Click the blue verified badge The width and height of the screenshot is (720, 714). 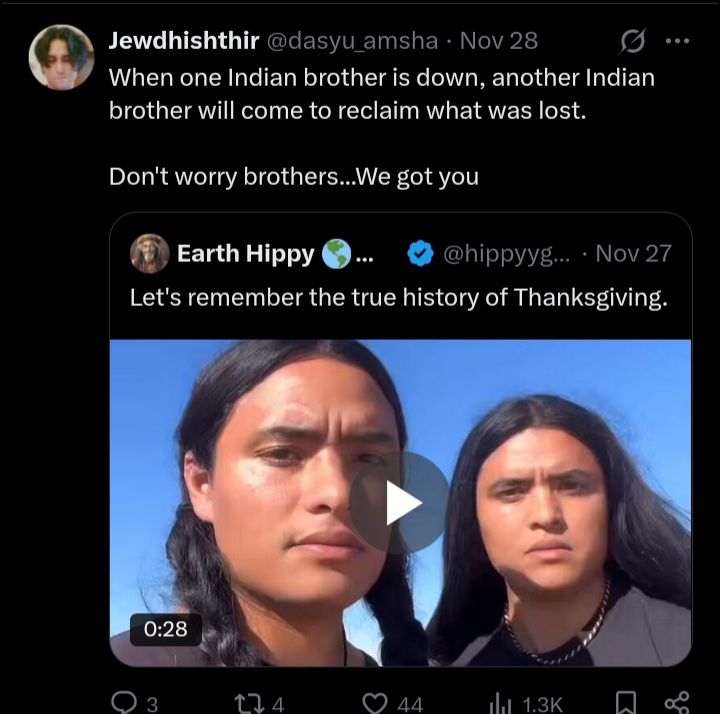pyautogui.click(x=420, y=254)
